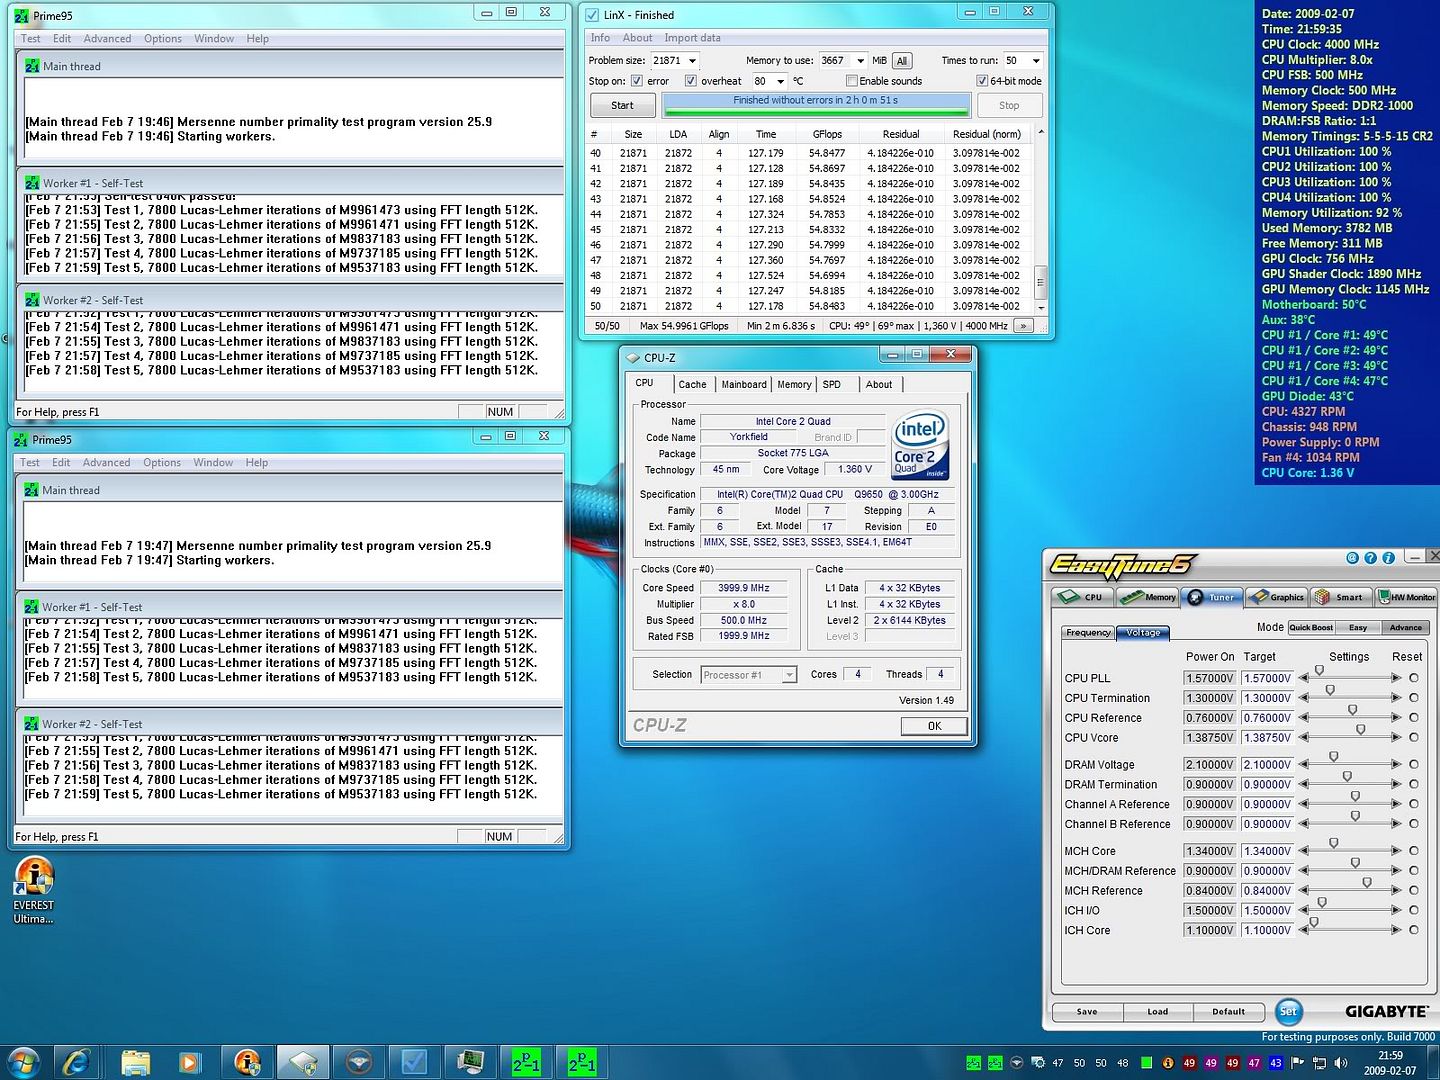Screen dimensions: 1440x1080
Task: Enable sounds checkbox in LinX
Action: [x=852, y=81]
